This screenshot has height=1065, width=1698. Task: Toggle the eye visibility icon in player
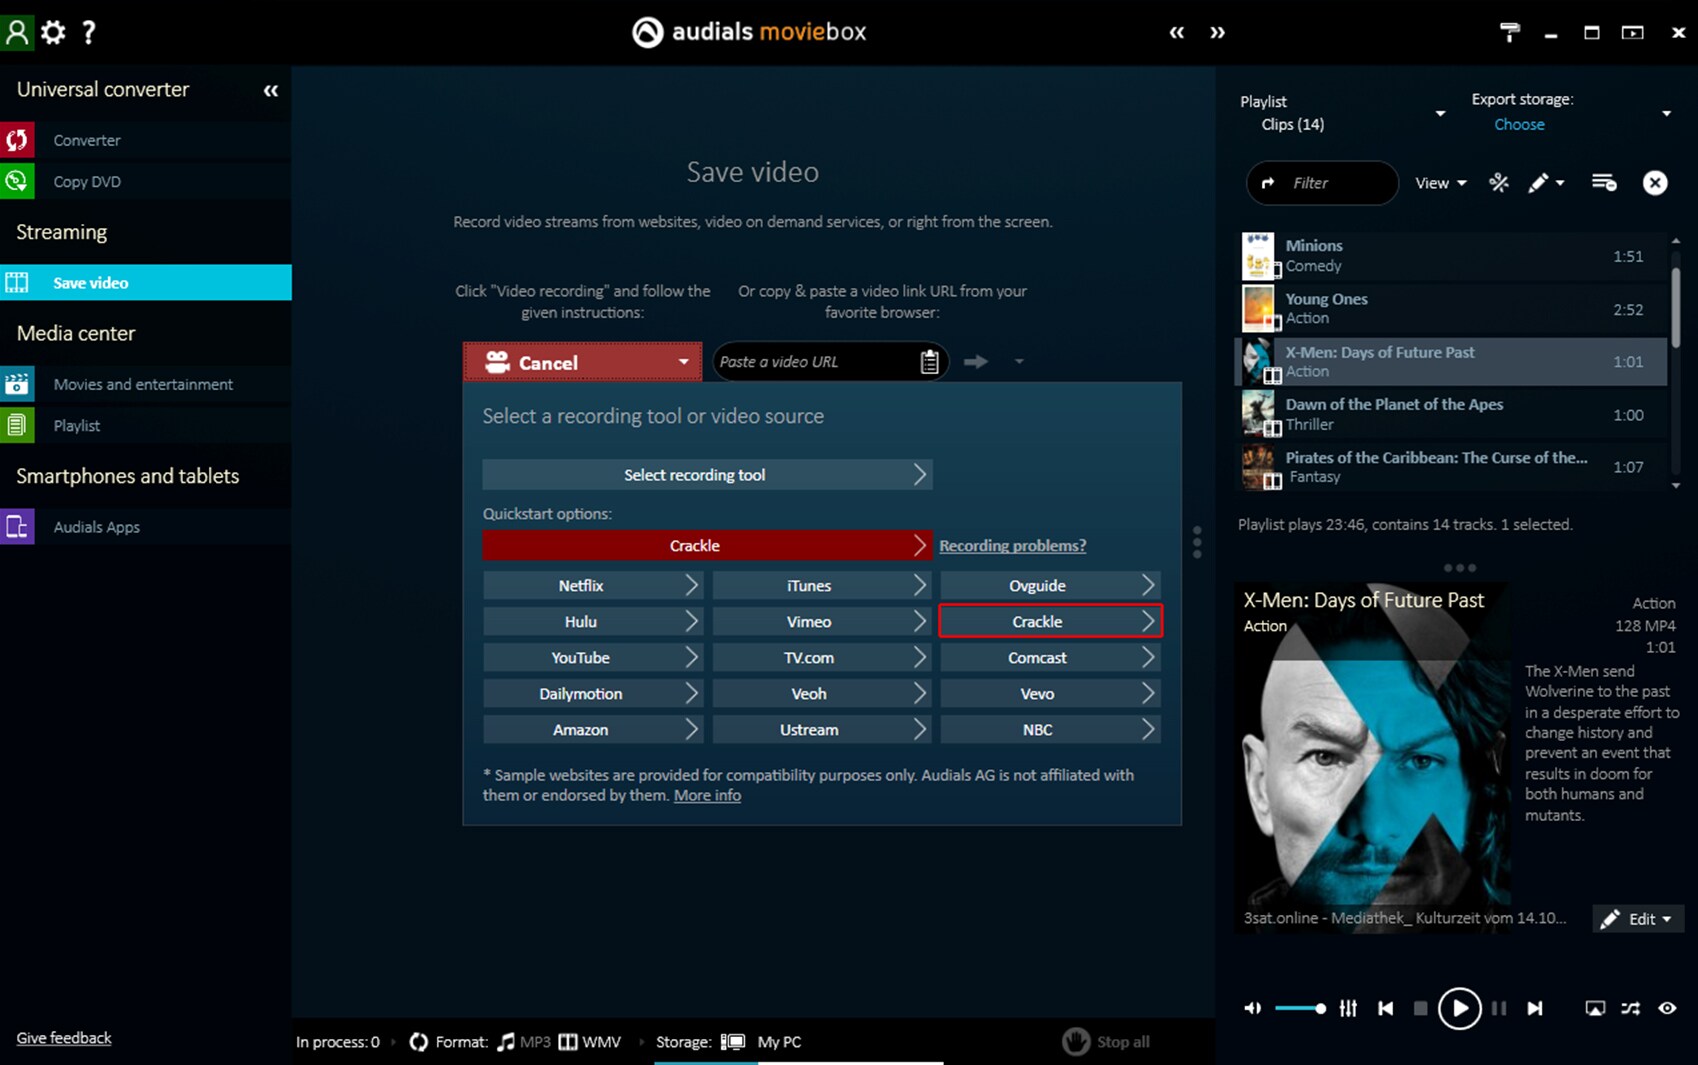pos(1667,1008)
